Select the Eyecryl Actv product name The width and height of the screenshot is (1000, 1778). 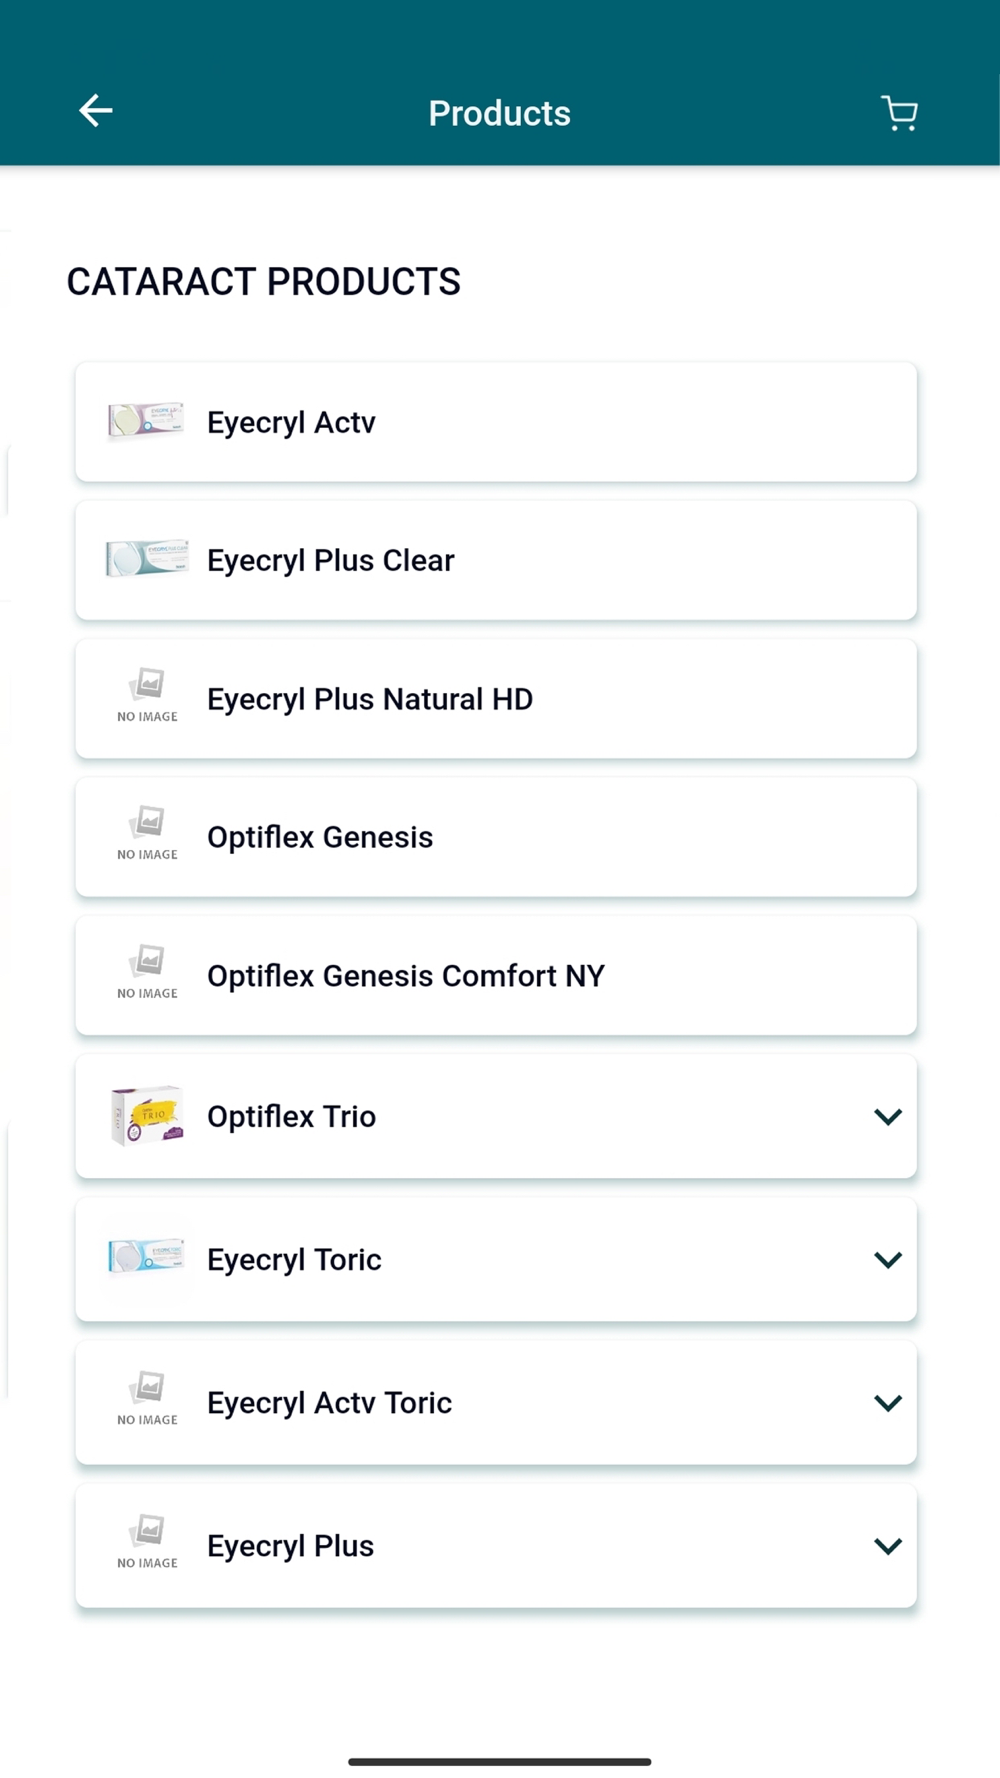click(291, 422)
